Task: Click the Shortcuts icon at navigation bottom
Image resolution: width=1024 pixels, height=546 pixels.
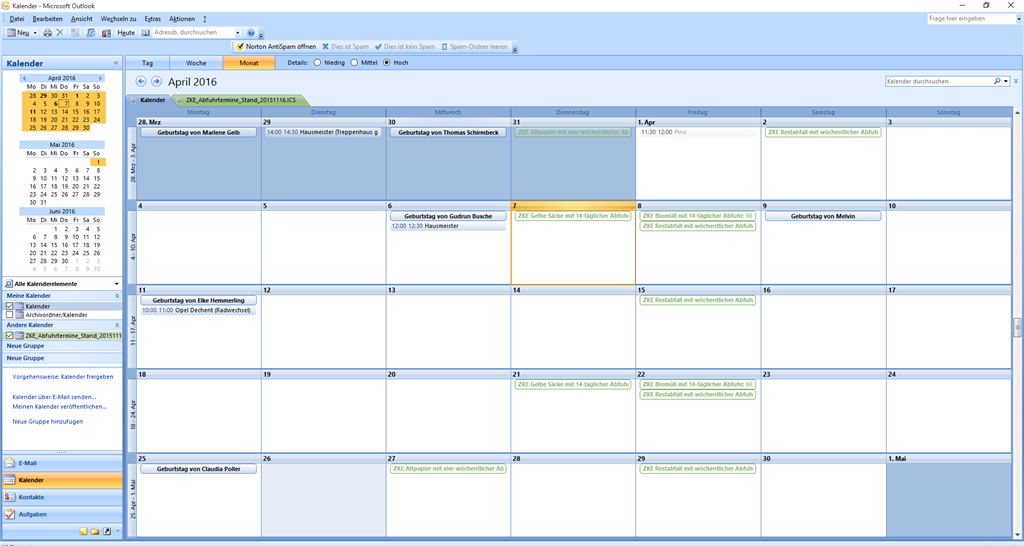Action: 107,532
